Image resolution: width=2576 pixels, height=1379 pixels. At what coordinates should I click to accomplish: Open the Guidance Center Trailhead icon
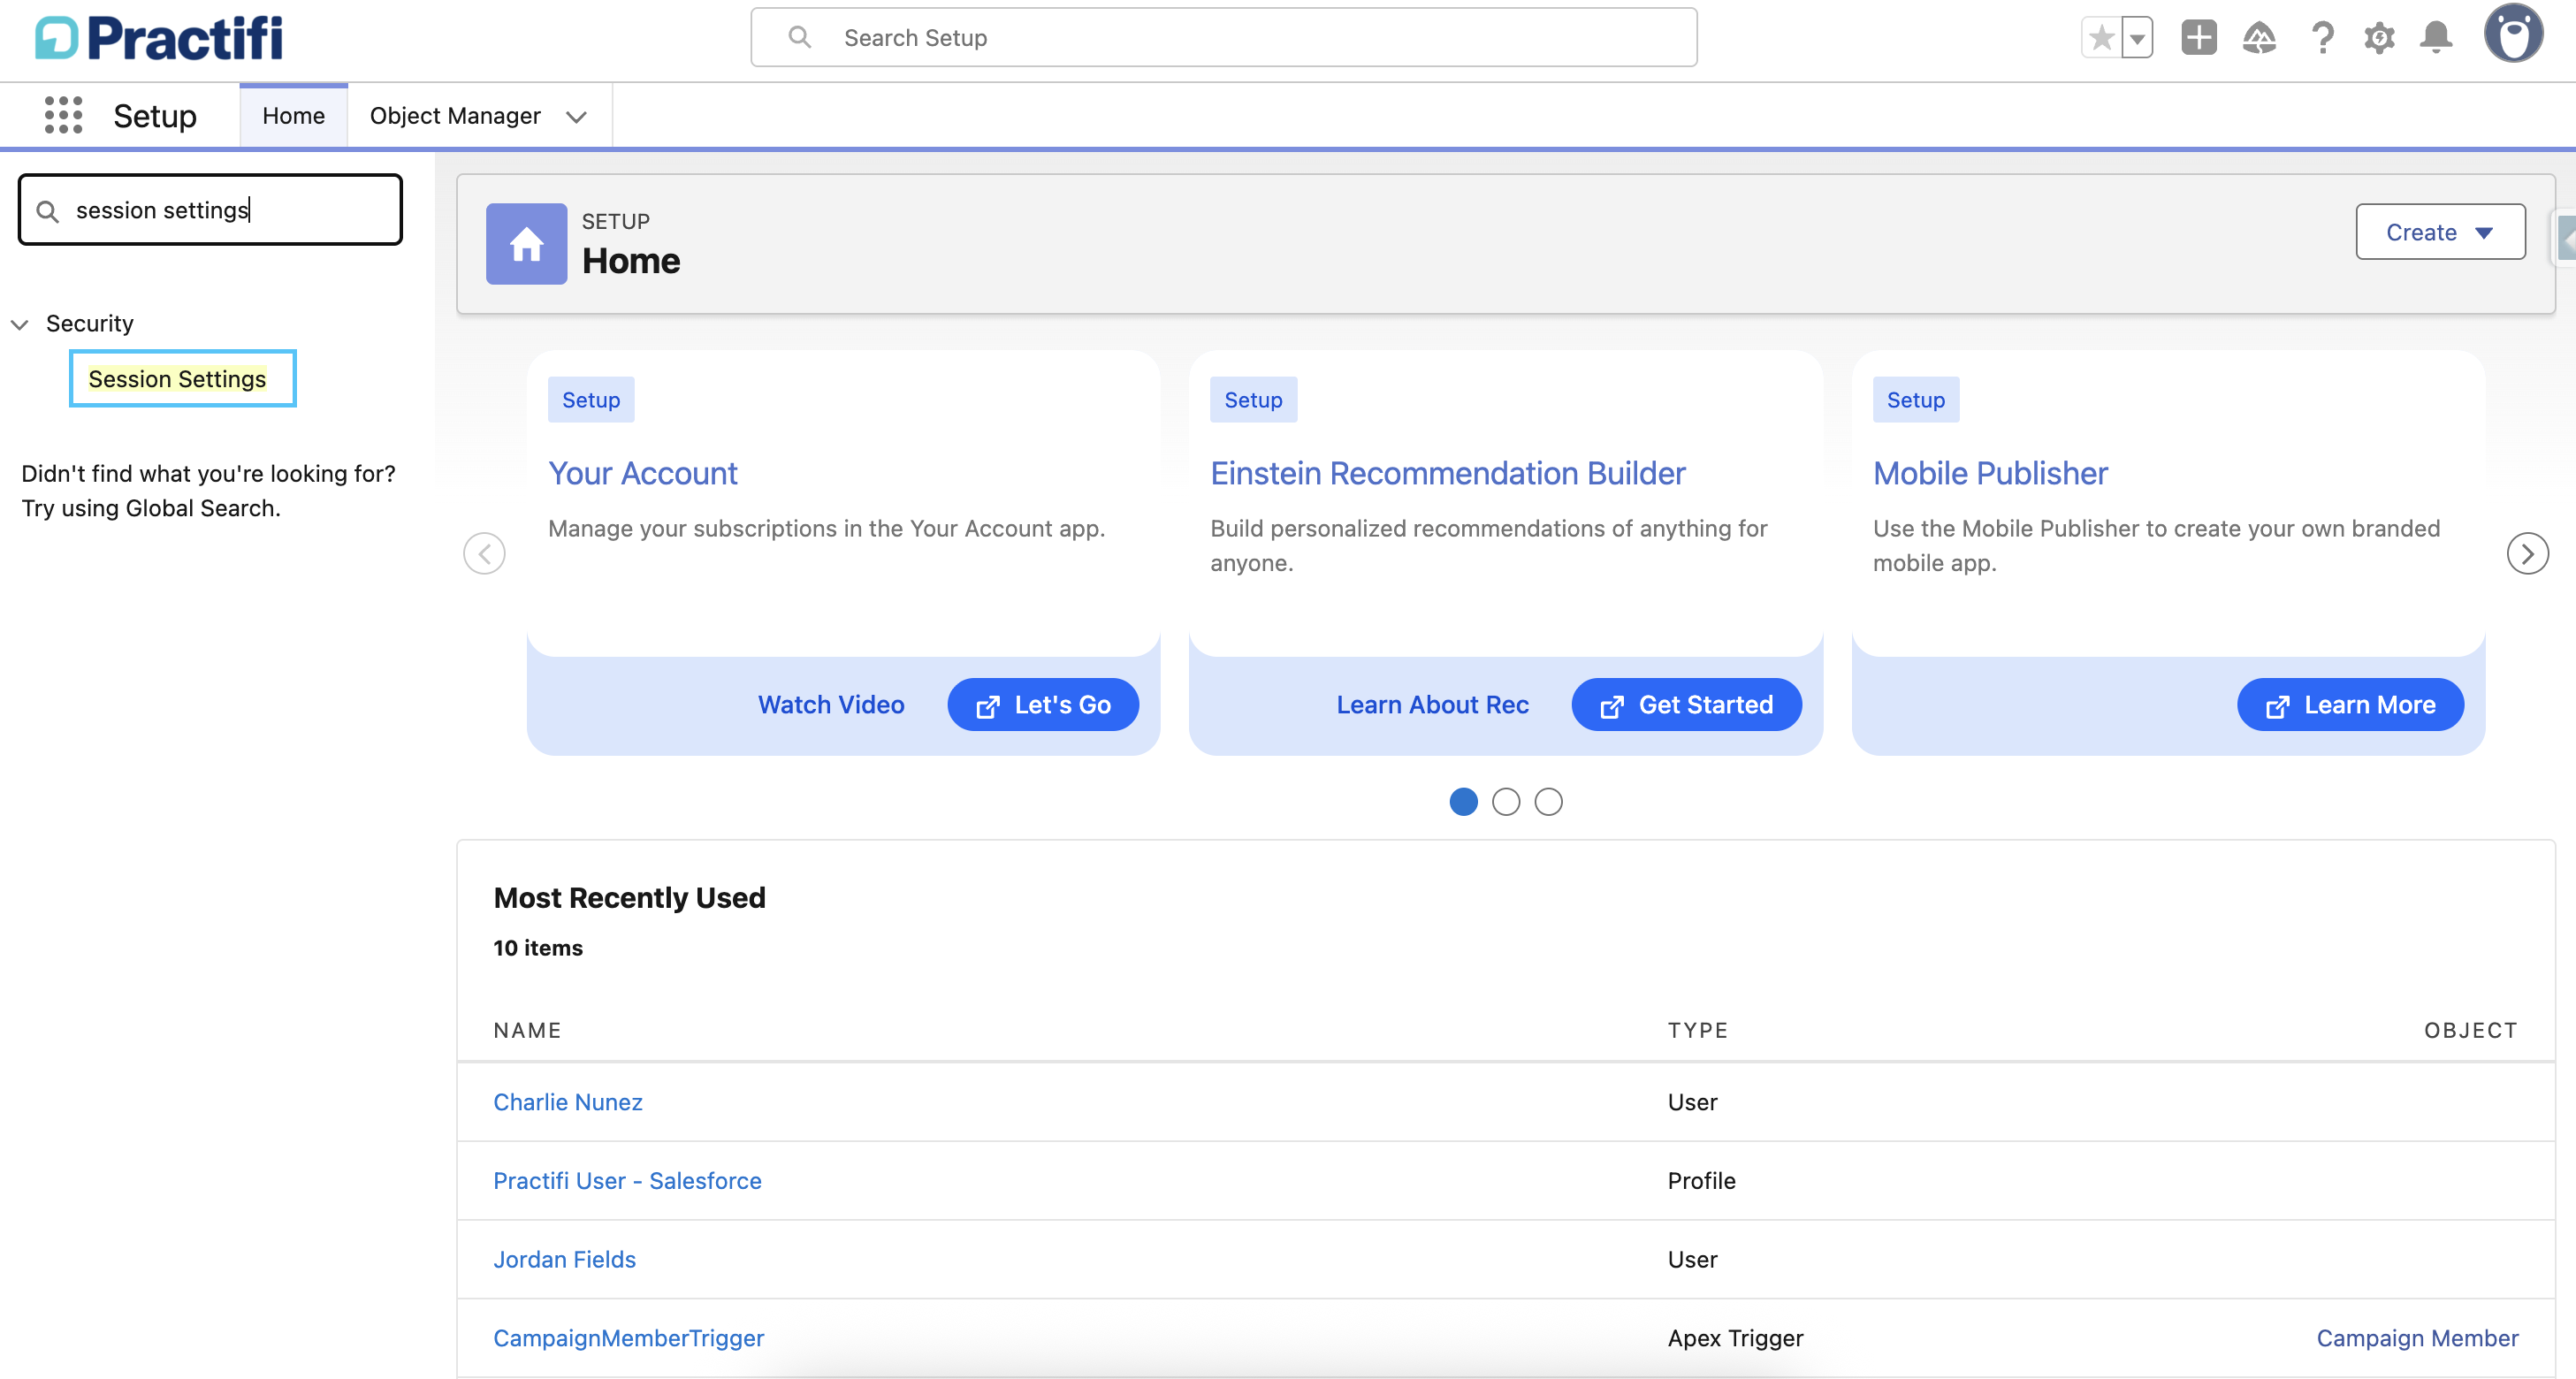coord(2260,37)
